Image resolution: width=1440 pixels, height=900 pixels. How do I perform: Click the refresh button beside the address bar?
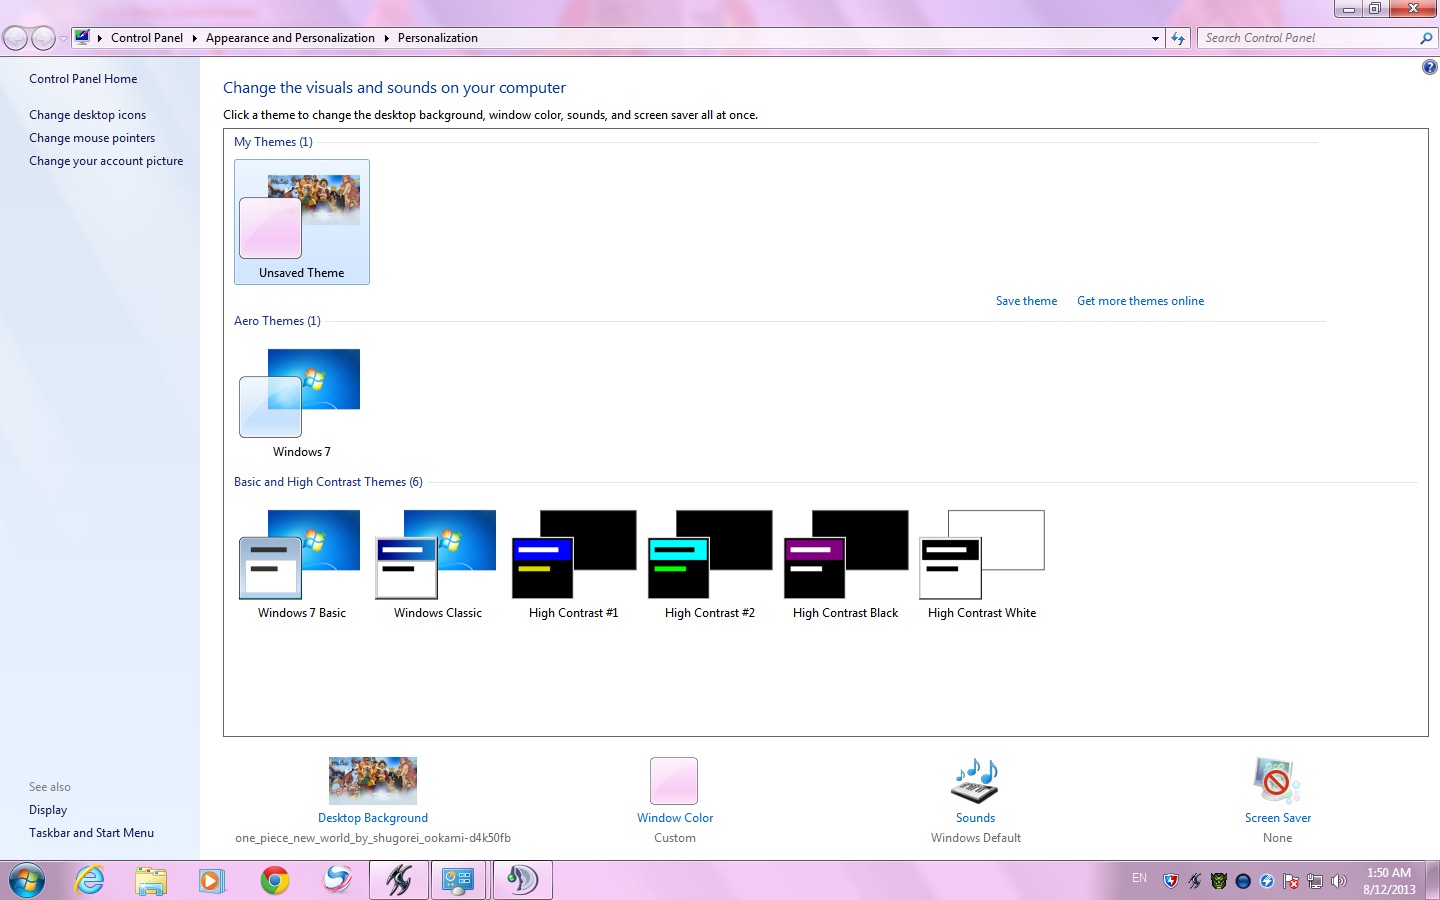click(x=1178, y=38)
